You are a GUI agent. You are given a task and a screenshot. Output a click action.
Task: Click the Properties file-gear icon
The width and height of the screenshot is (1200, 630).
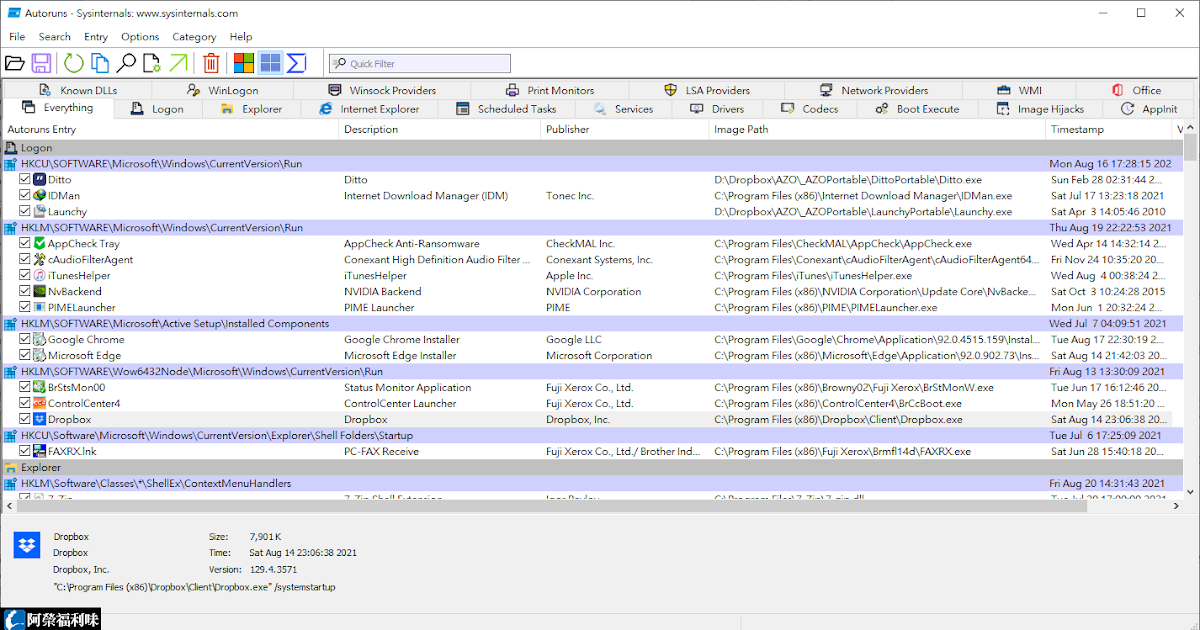pyautogui.click(x=152, y=63)
